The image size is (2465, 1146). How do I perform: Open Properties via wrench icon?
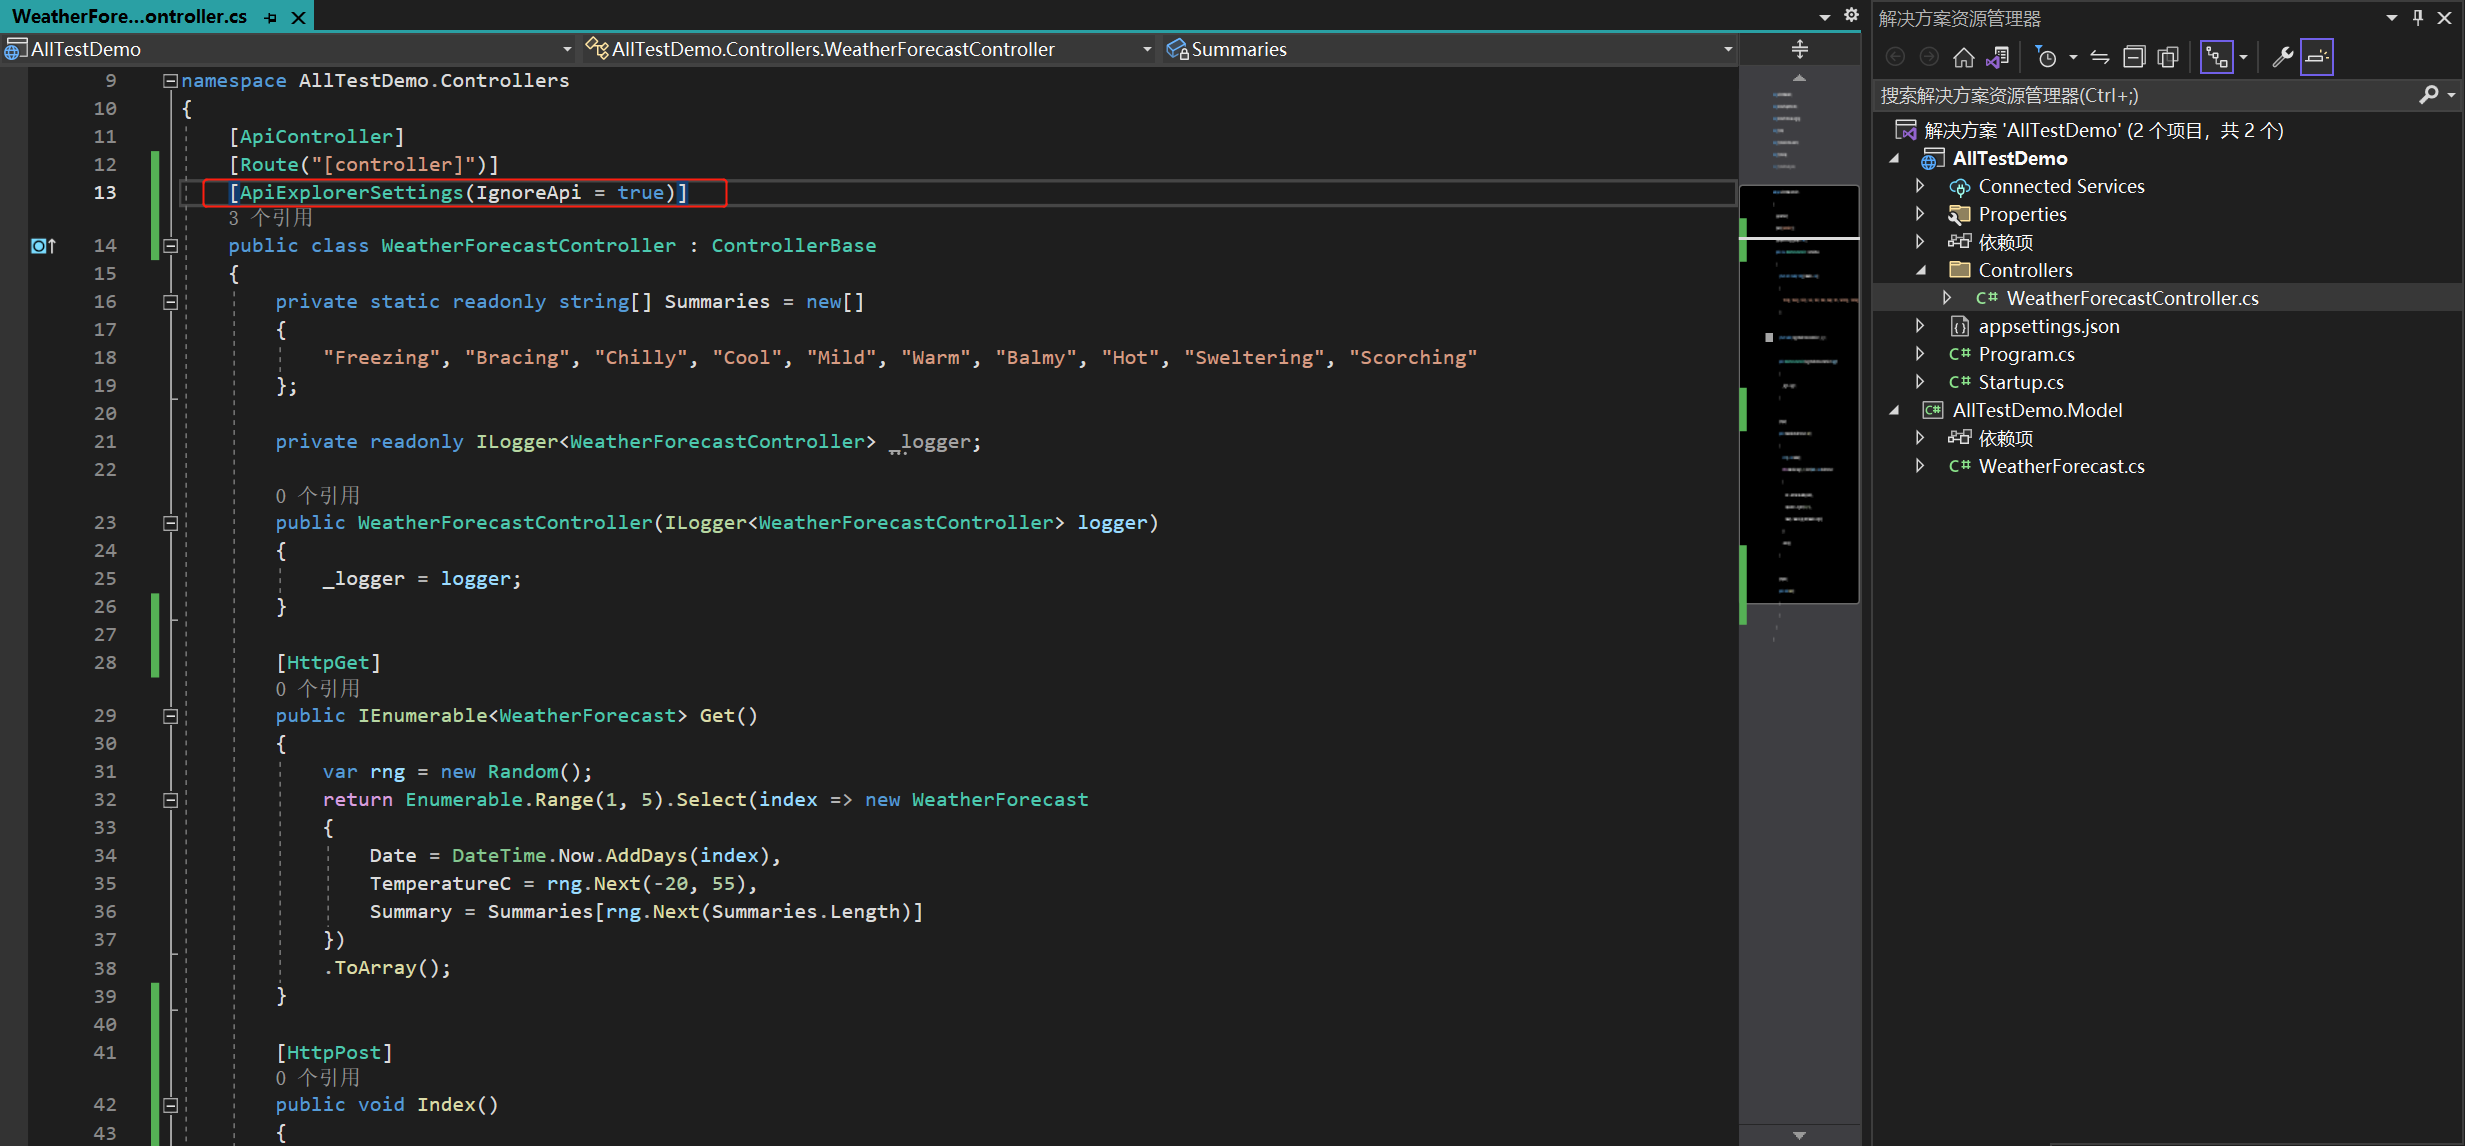click(x=2282, y=57)
